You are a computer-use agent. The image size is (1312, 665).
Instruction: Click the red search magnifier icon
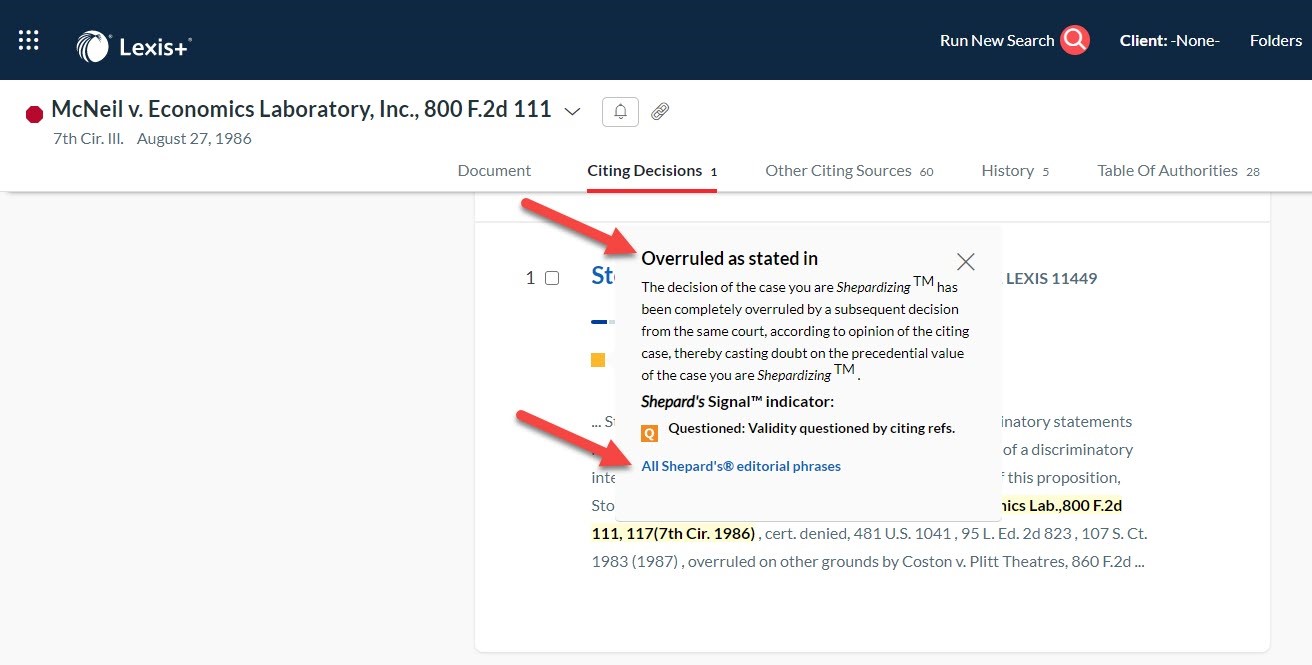(x=1075, y=40)
